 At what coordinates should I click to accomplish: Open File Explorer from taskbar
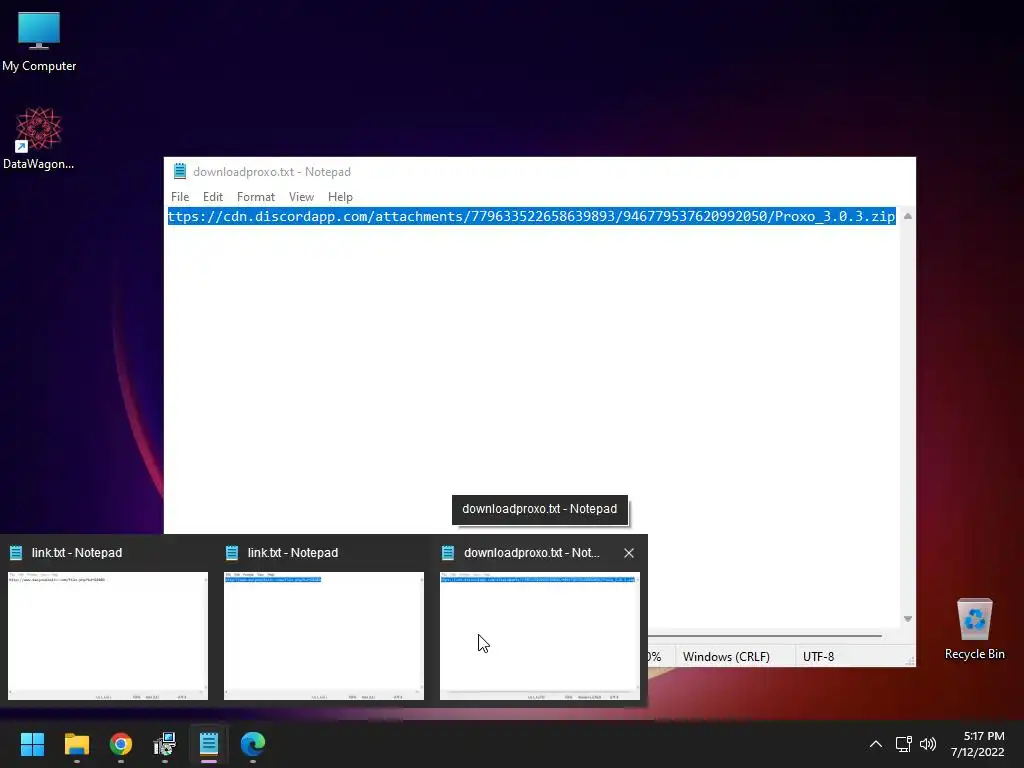click(x=76, y=744)
